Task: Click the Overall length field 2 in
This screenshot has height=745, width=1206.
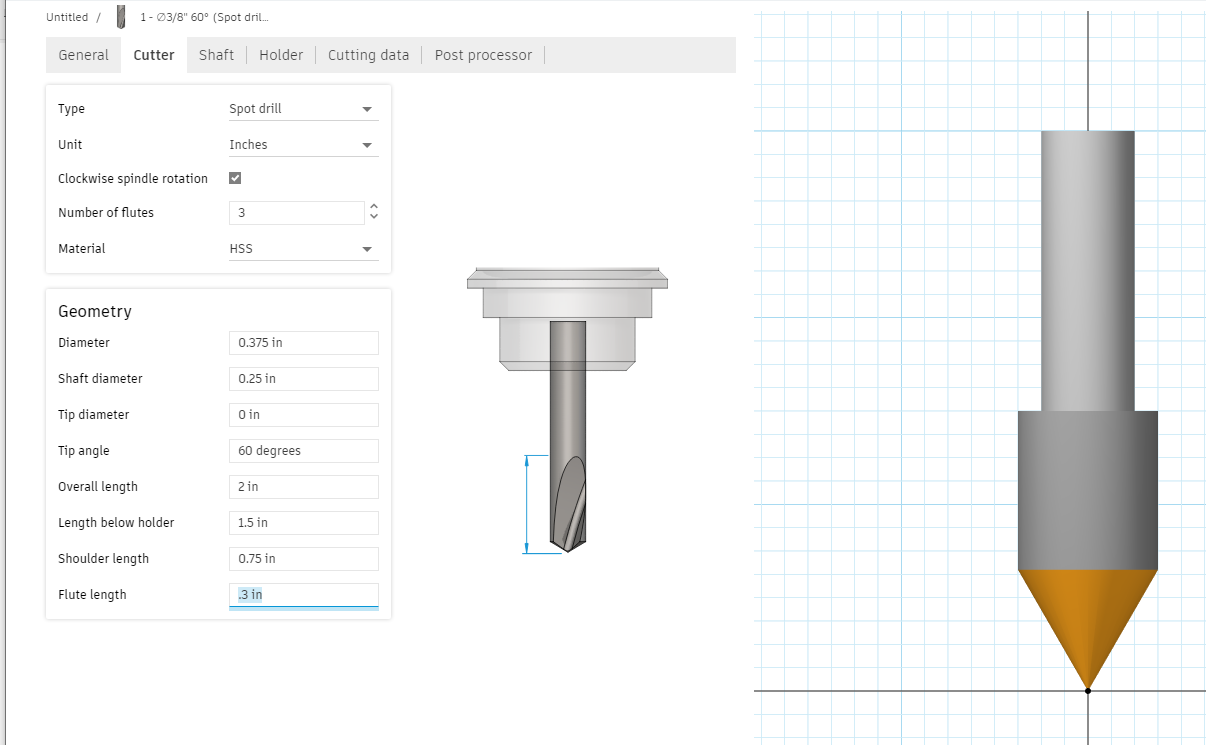Action: [304, 487]
